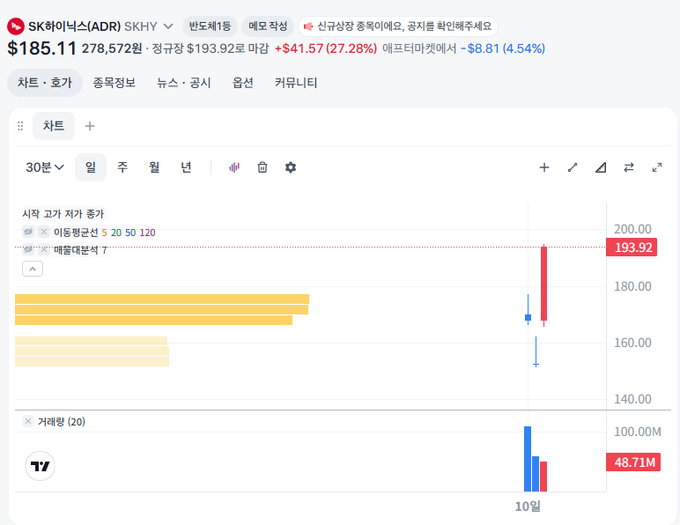
Task: Click the 시작 고가 저가 종가 legend
Action: pyautogui.click(x=63, y=214)
